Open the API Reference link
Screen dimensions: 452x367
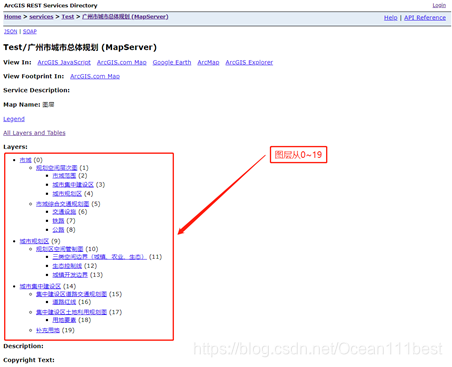(x=425, y=18)
